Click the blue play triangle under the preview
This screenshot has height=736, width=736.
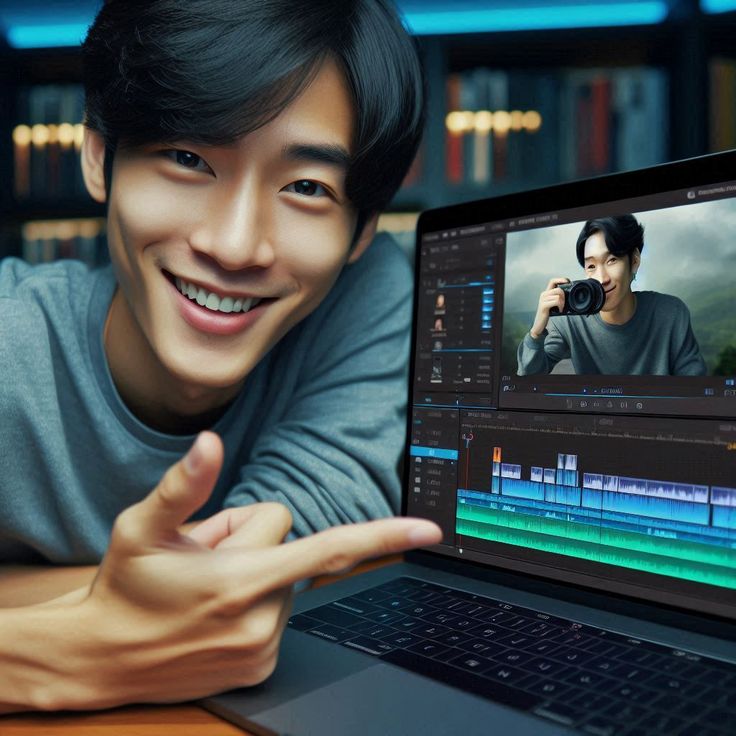(x=584, y=391)
